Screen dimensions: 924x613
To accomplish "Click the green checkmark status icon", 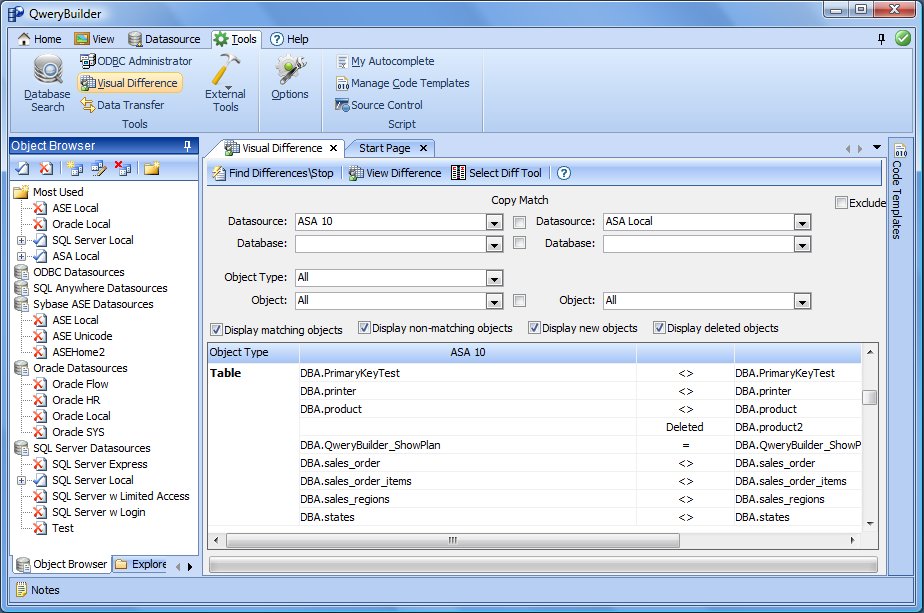I will [903, 38].
